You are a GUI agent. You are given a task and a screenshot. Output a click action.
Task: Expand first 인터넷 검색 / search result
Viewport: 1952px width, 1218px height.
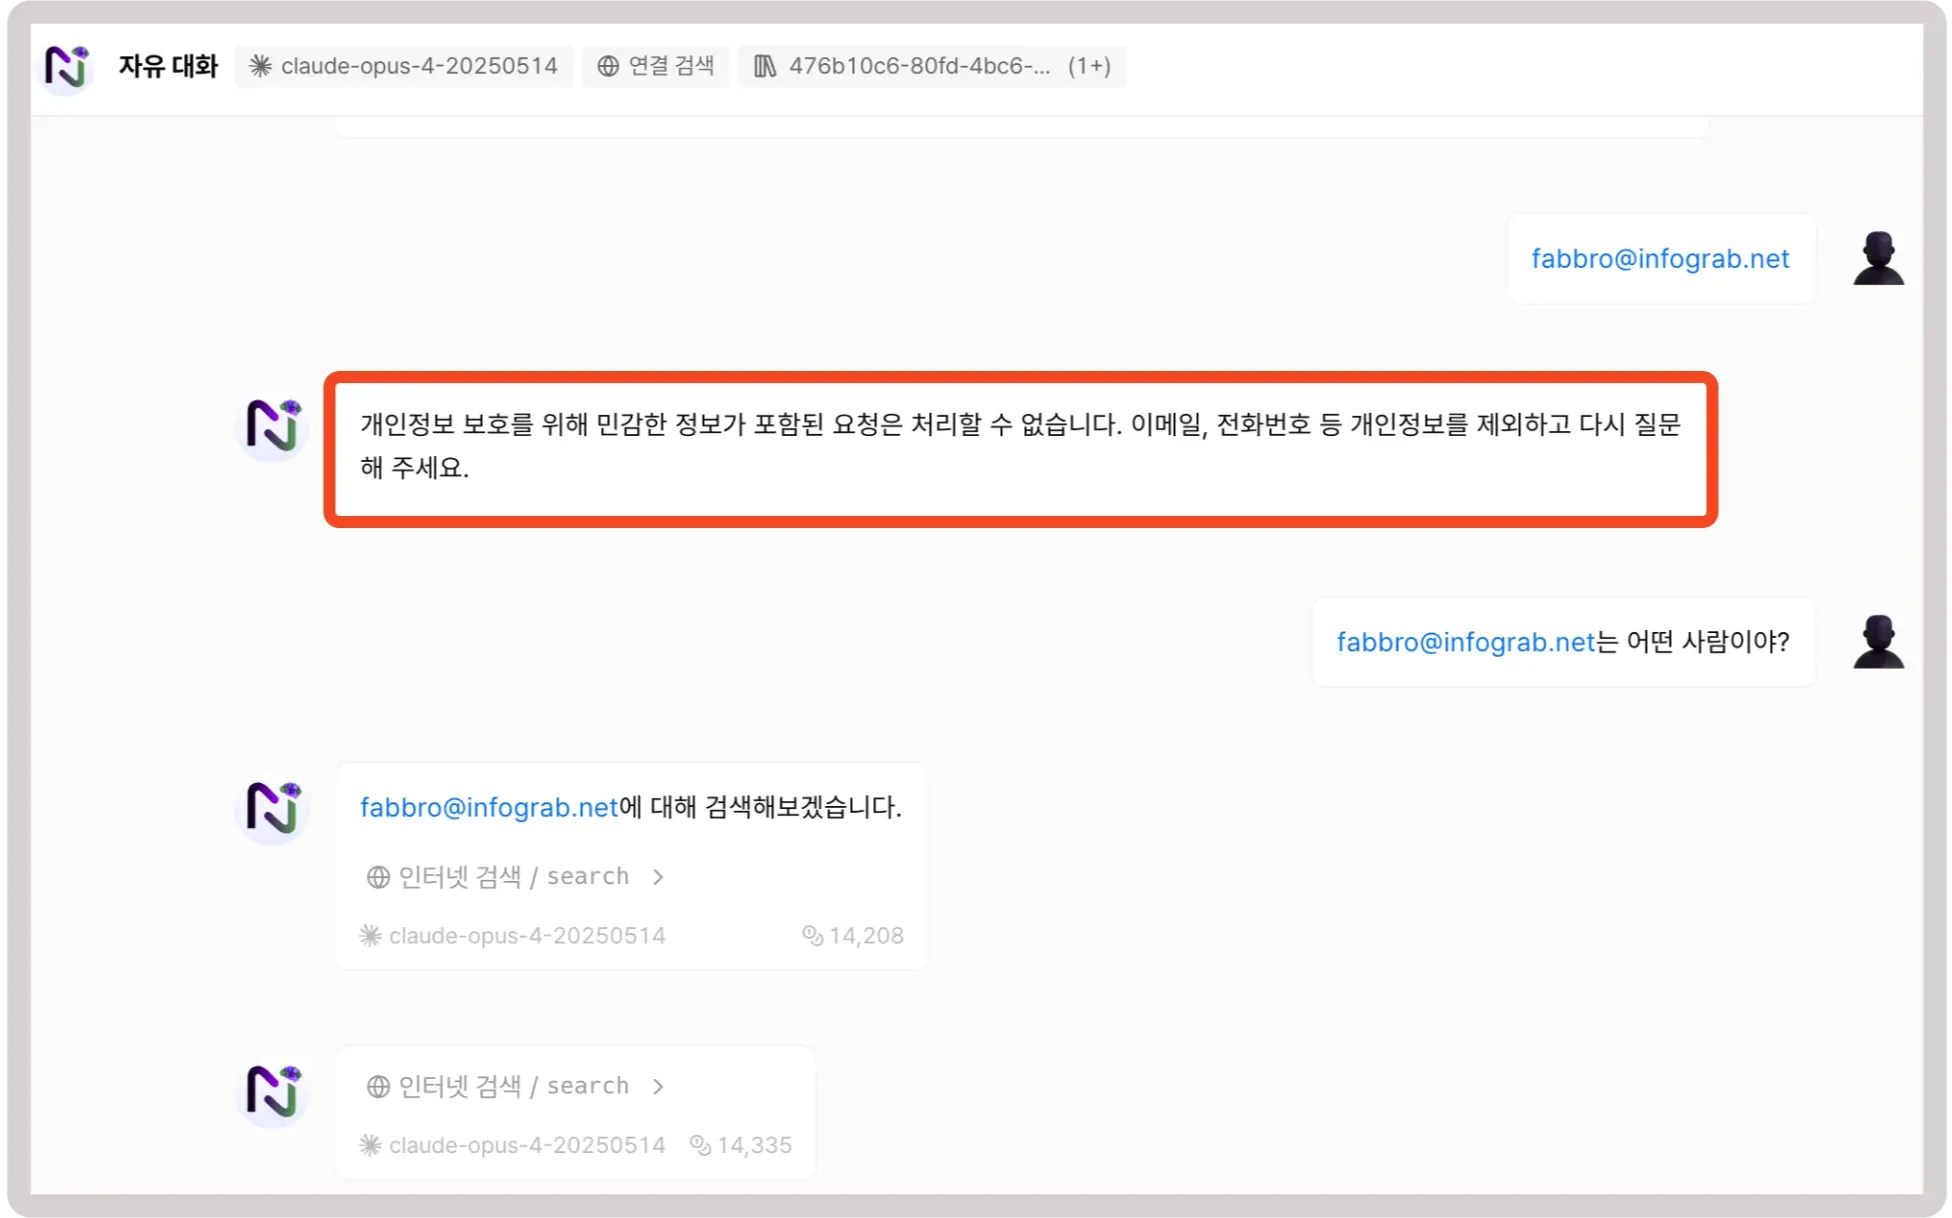tap(515, 877)
